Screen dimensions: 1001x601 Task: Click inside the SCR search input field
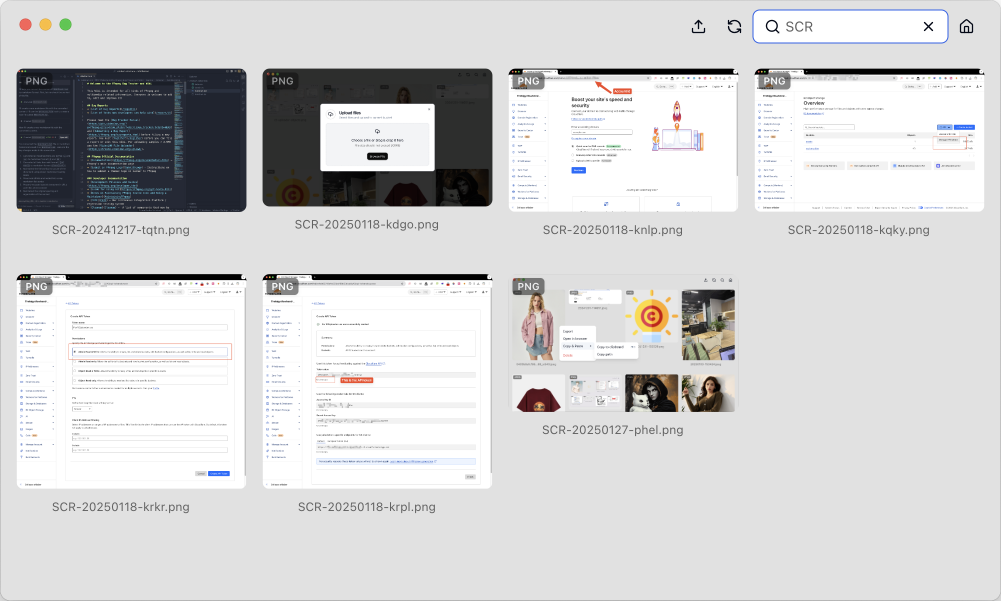point(850,26)
